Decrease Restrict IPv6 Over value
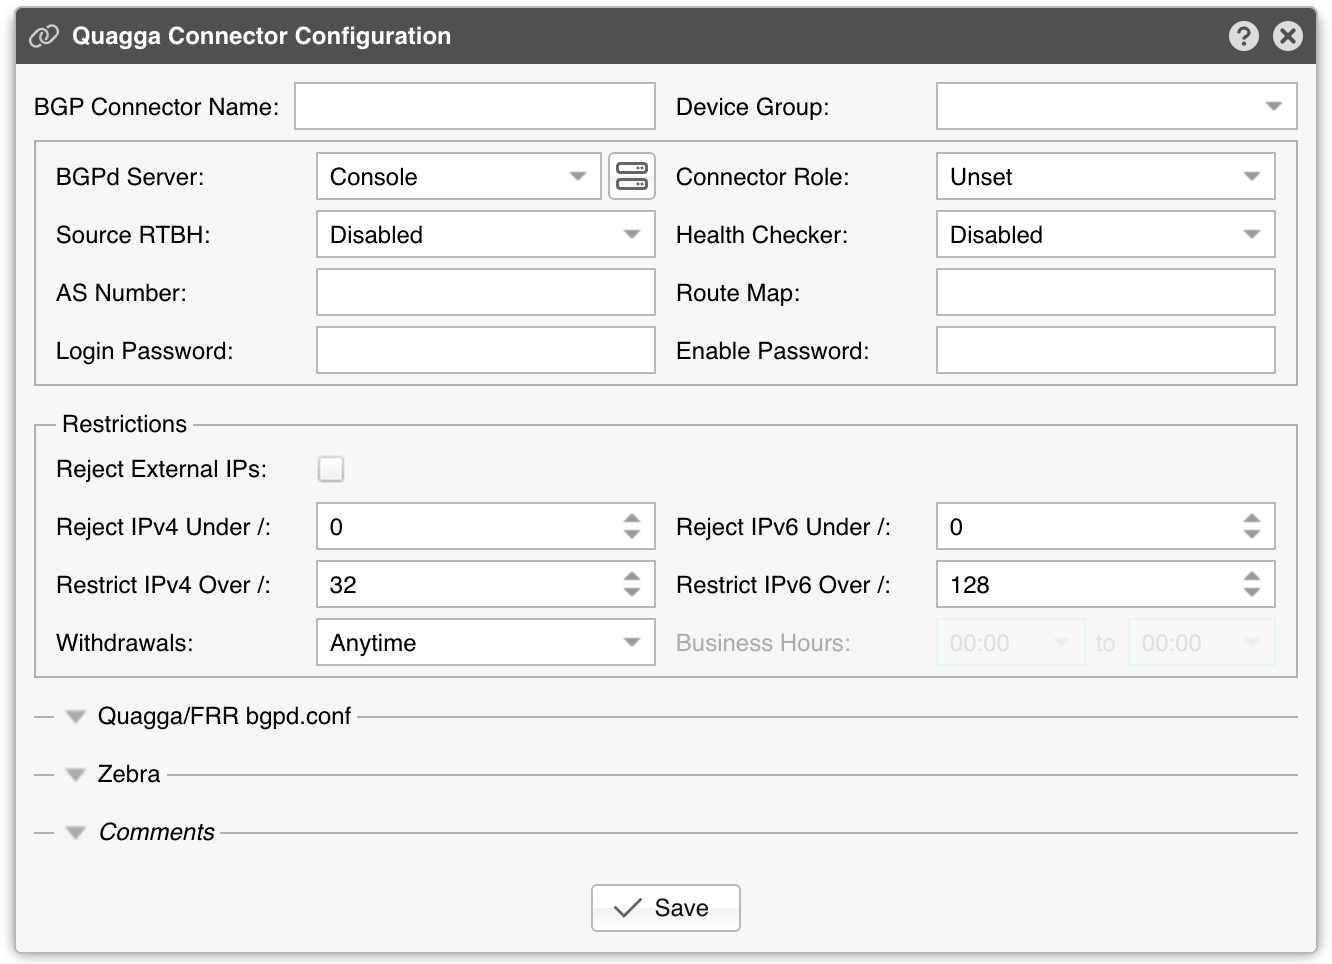This screenshot has width=1332, height=964. click(x=1252, y=593)
